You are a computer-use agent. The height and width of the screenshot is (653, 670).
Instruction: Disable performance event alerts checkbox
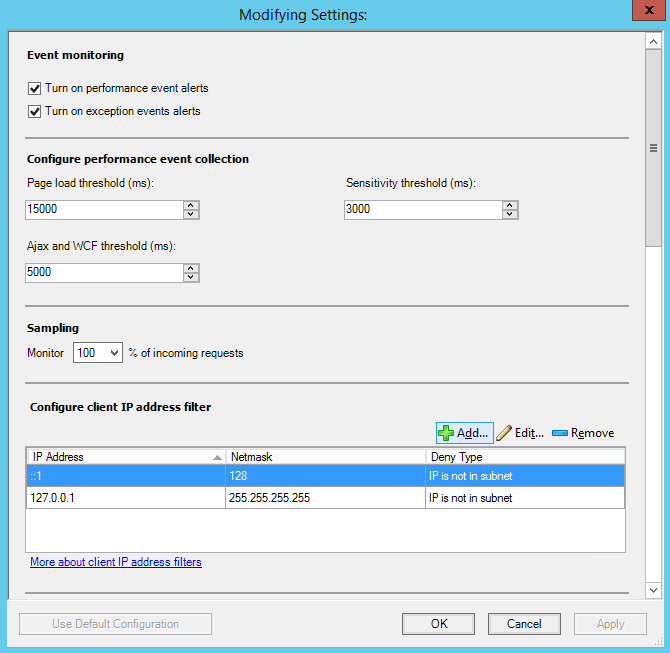[x=35, y=88]
